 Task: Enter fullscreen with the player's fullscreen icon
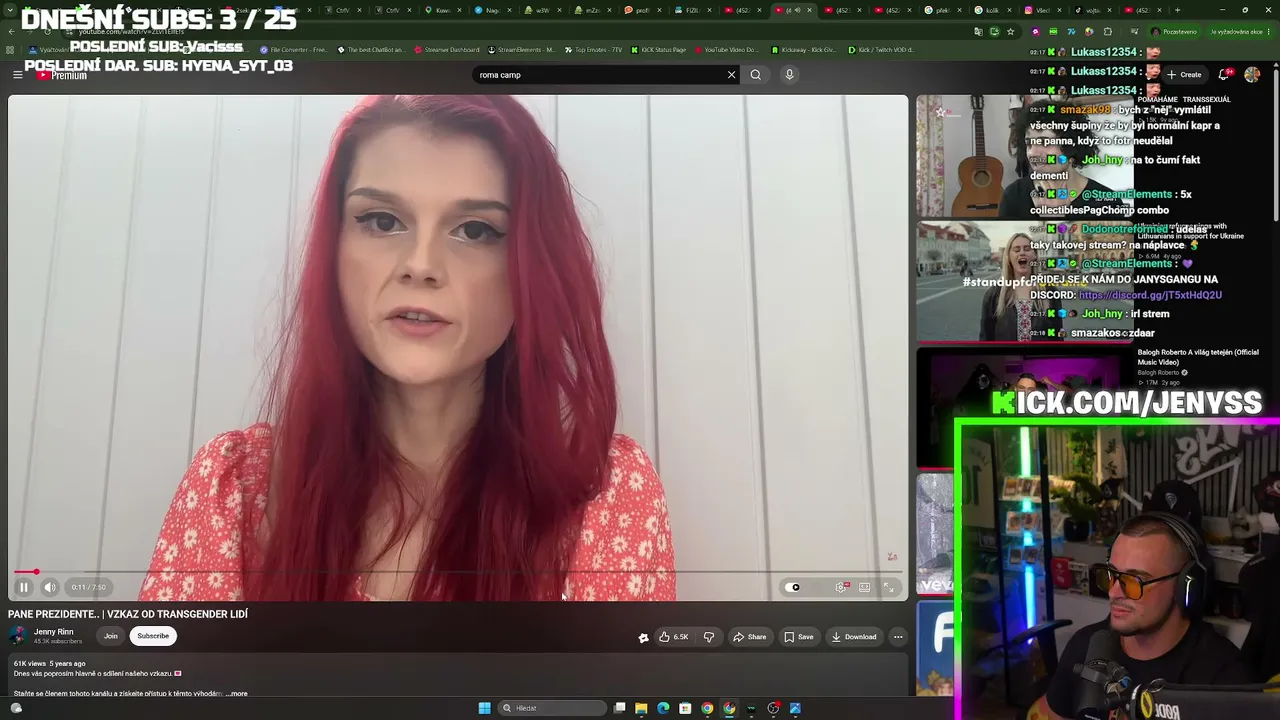coord(889,587)
